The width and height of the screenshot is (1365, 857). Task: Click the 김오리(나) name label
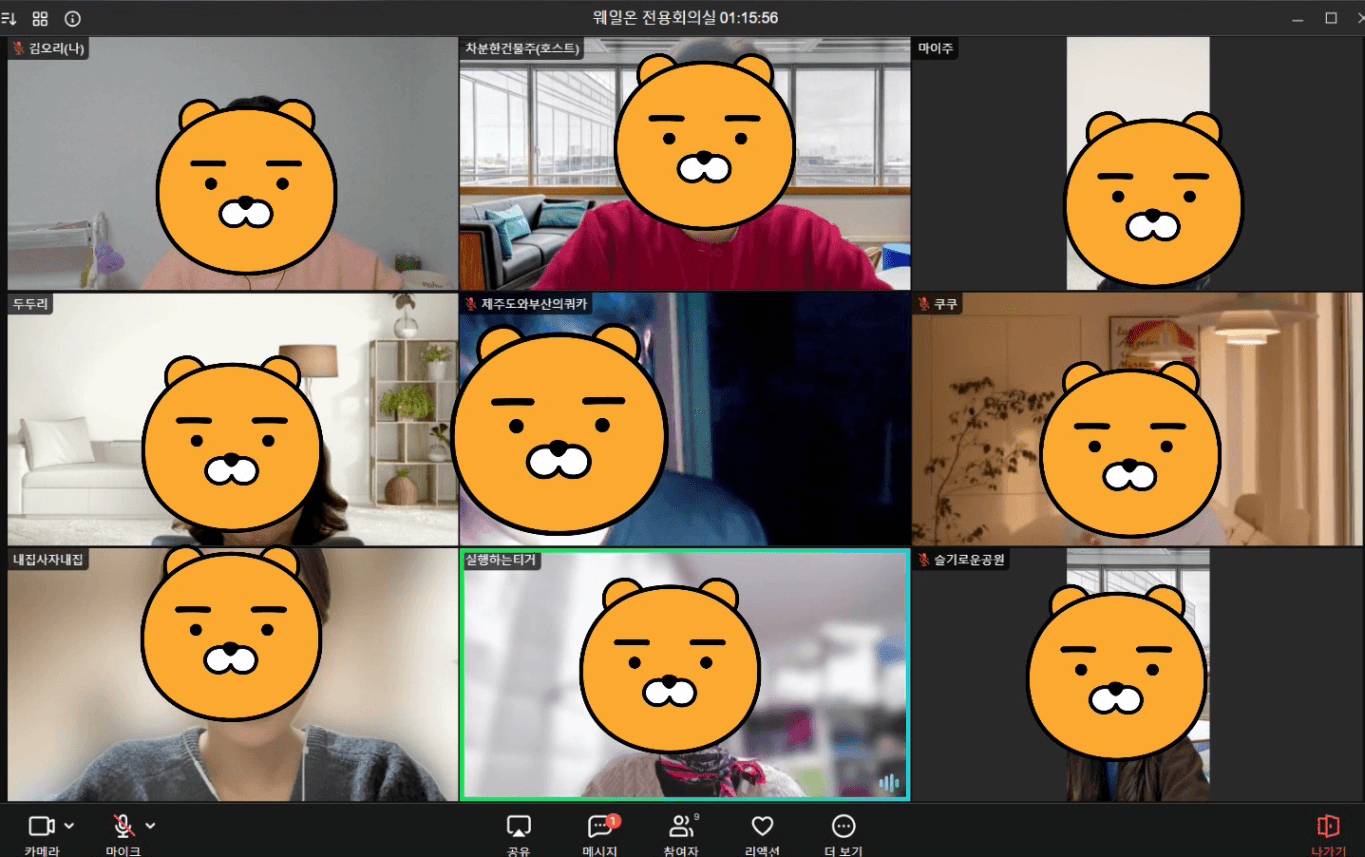(49, 48)
